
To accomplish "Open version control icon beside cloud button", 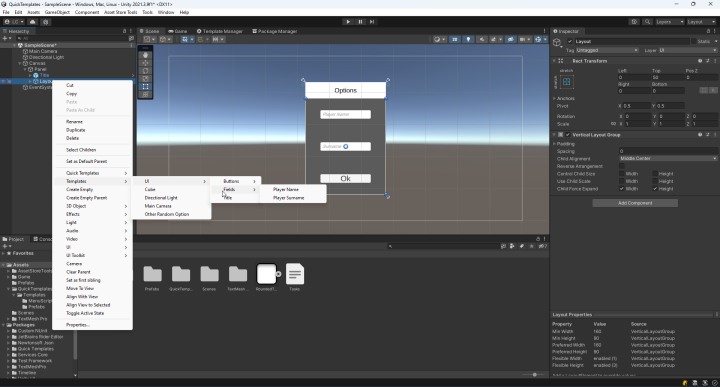I will coord(46,22).
